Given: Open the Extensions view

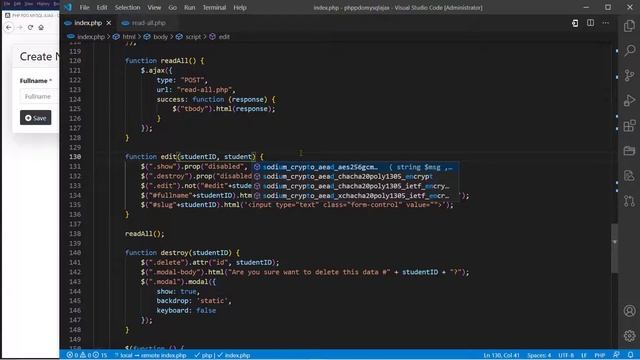Looking at the screenshot, I should coord(629,126).
